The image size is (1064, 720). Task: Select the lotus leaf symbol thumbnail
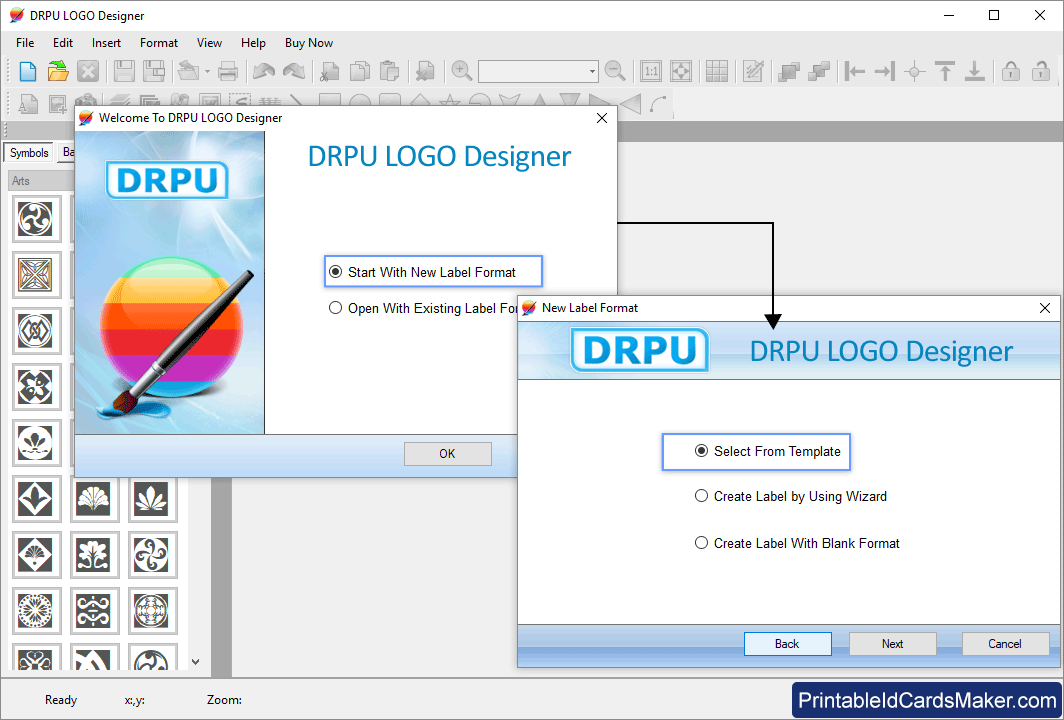point(152,499)
